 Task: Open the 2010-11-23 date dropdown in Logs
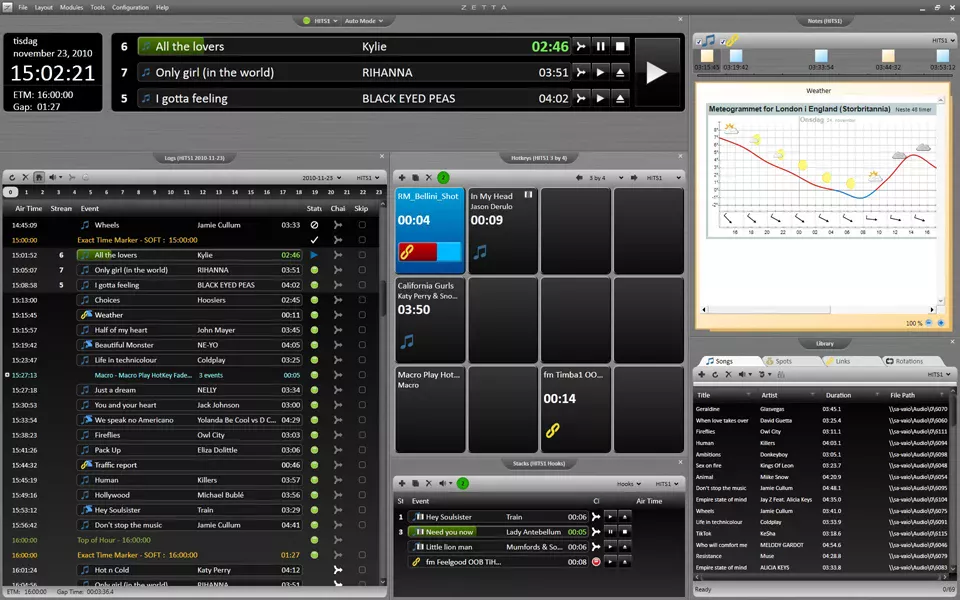click(x=320, y=175)
